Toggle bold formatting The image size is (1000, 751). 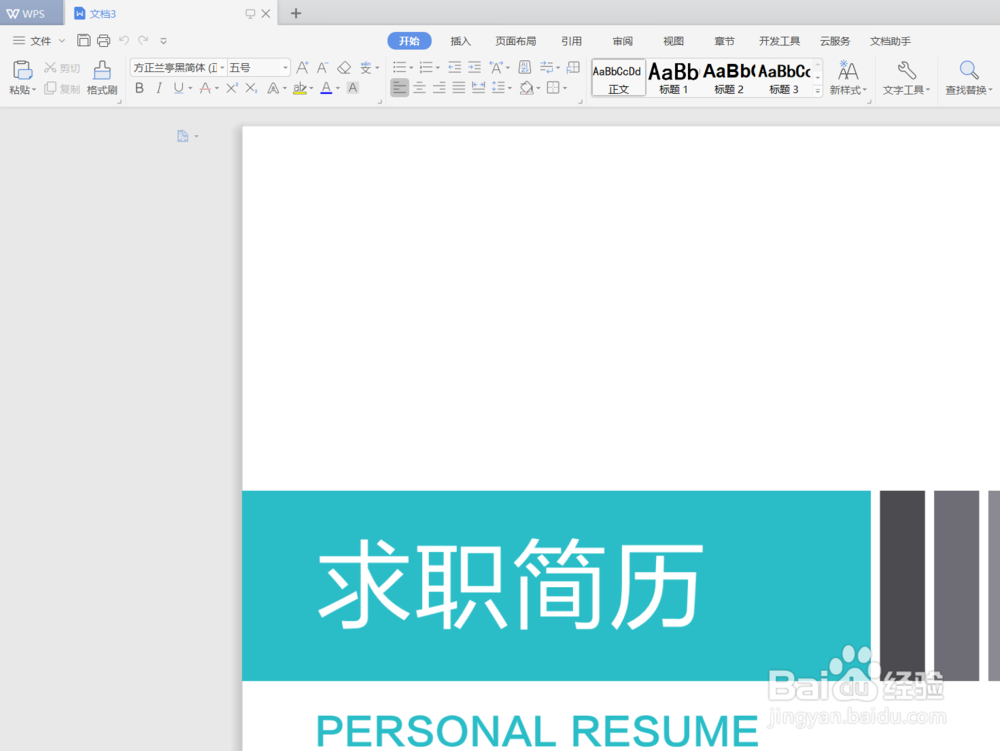coord(139,88)
